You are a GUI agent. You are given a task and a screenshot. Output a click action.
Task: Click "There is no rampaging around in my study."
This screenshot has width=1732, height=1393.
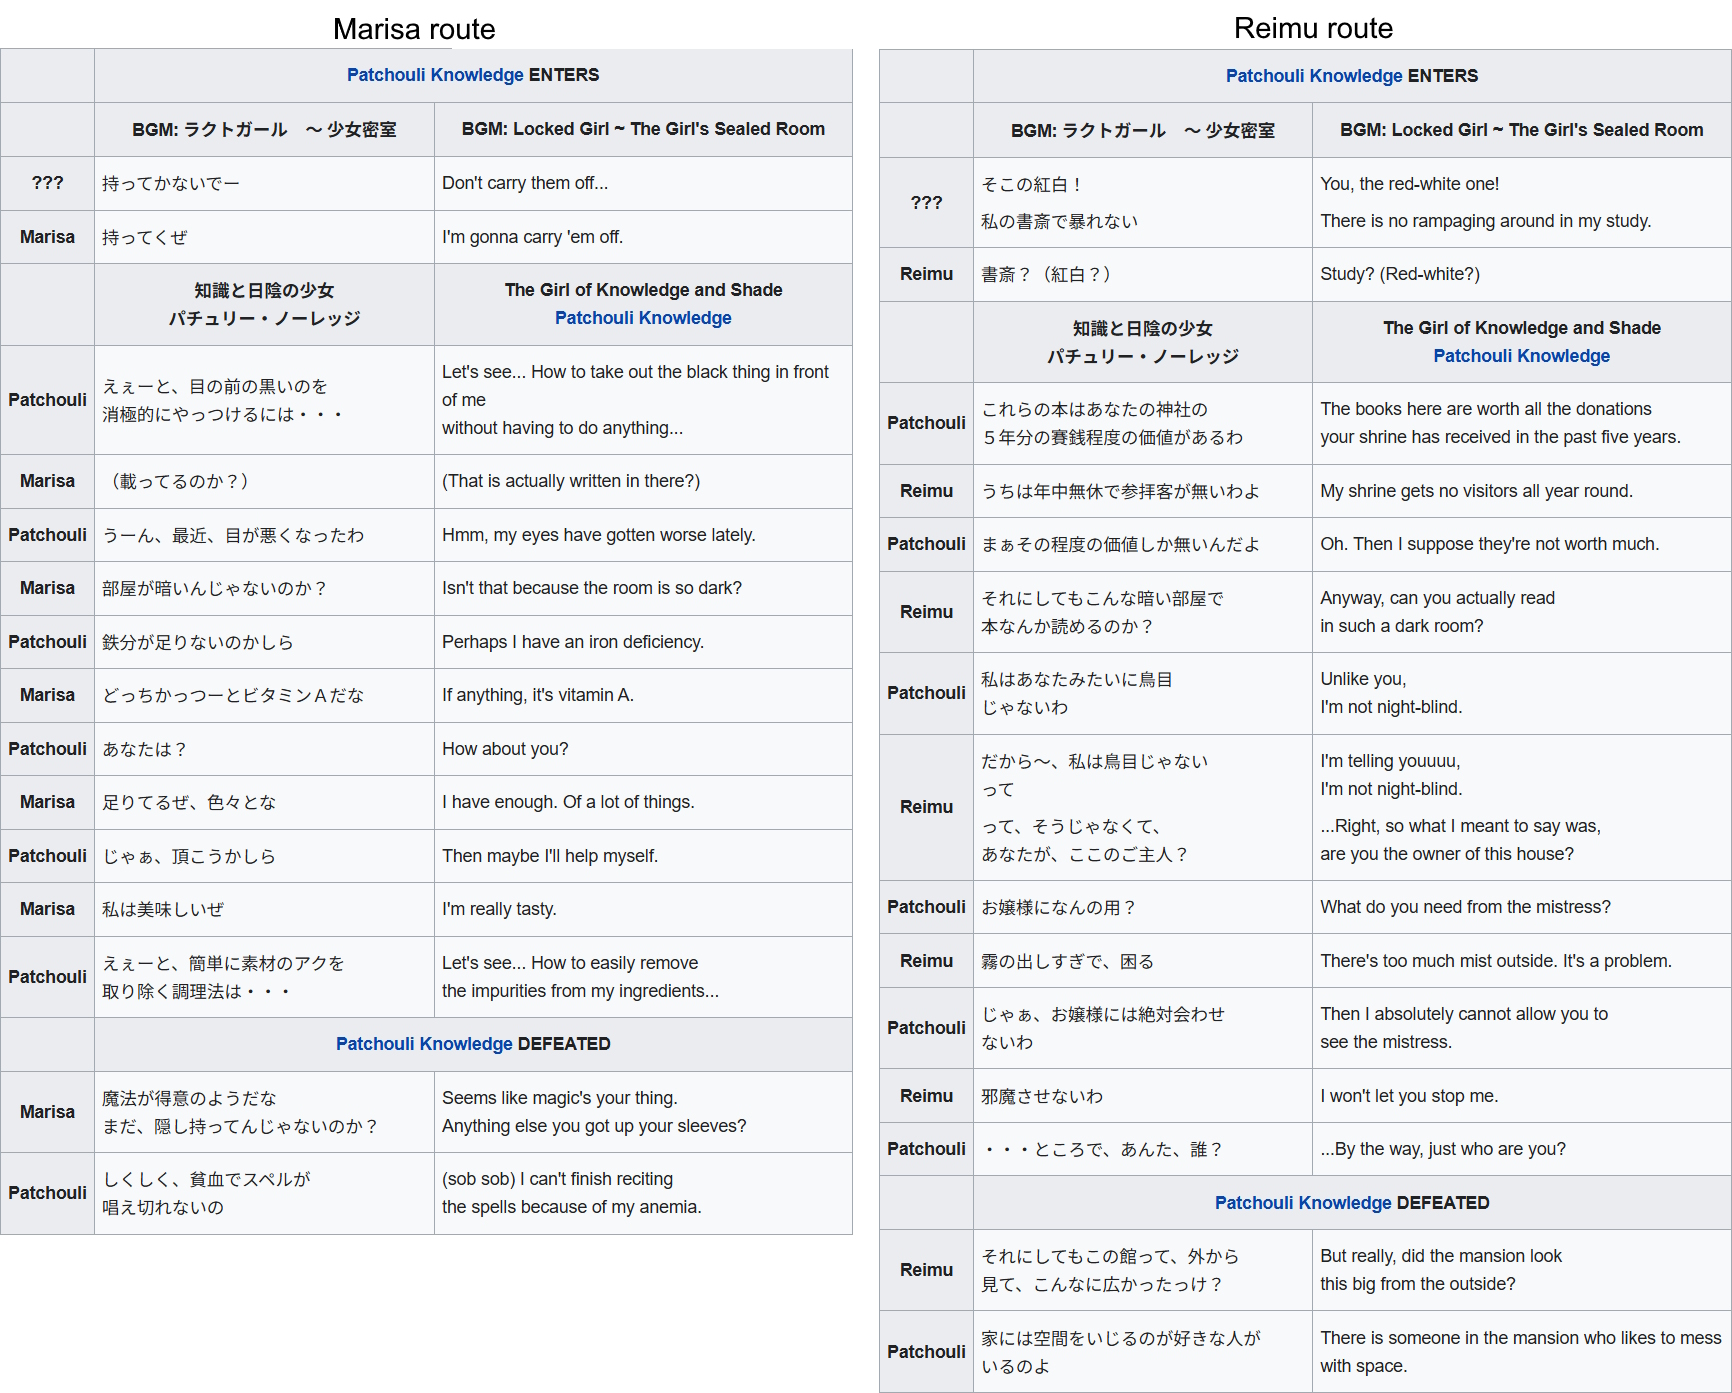[x=1486, y=221]
